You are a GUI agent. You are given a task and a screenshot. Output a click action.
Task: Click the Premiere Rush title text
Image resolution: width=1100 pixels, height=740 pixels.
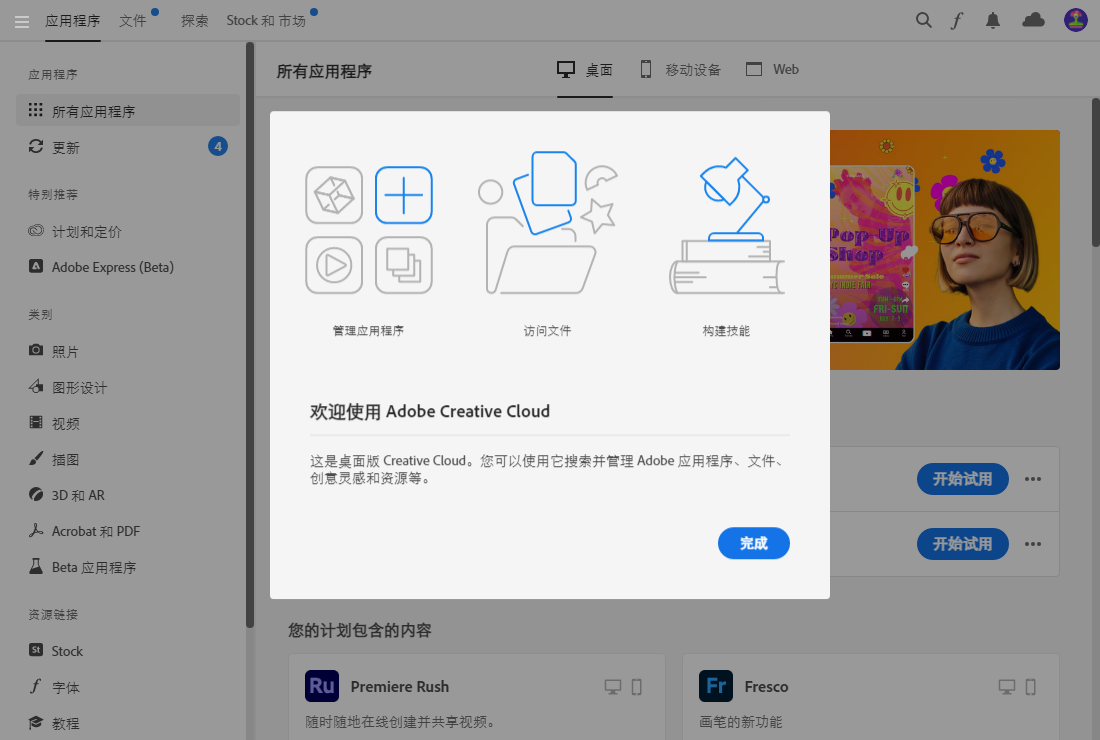click(x=400, y=687)
